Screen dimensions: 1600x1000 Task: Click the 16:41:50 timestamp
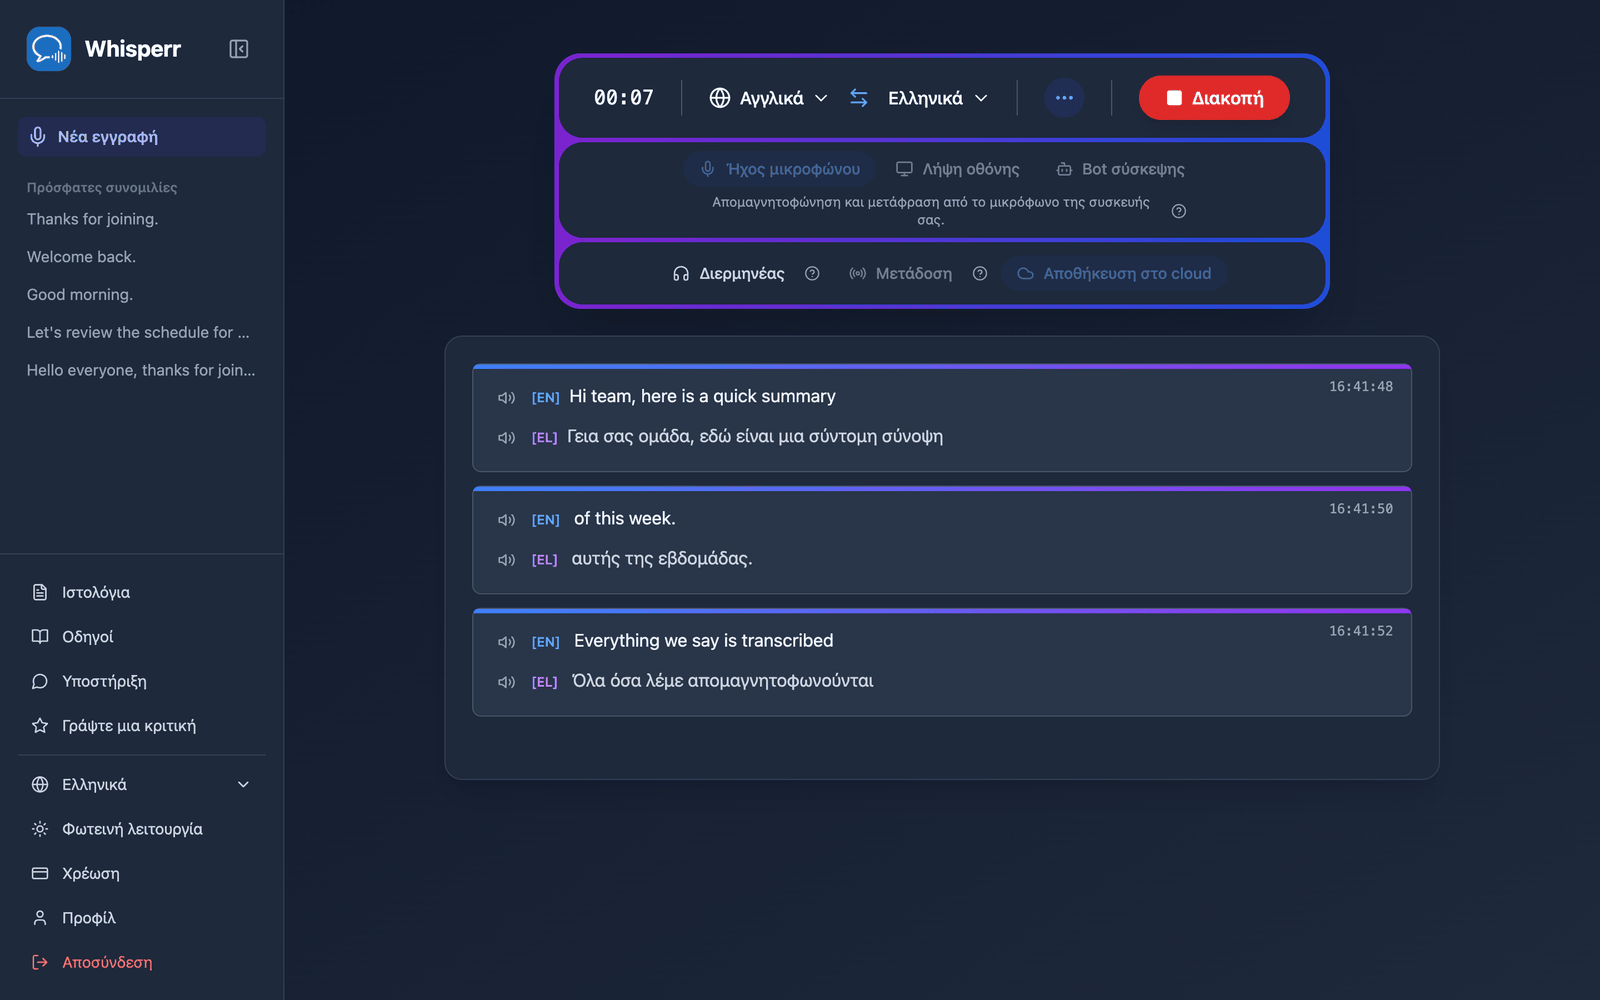tap(1360, 509)
